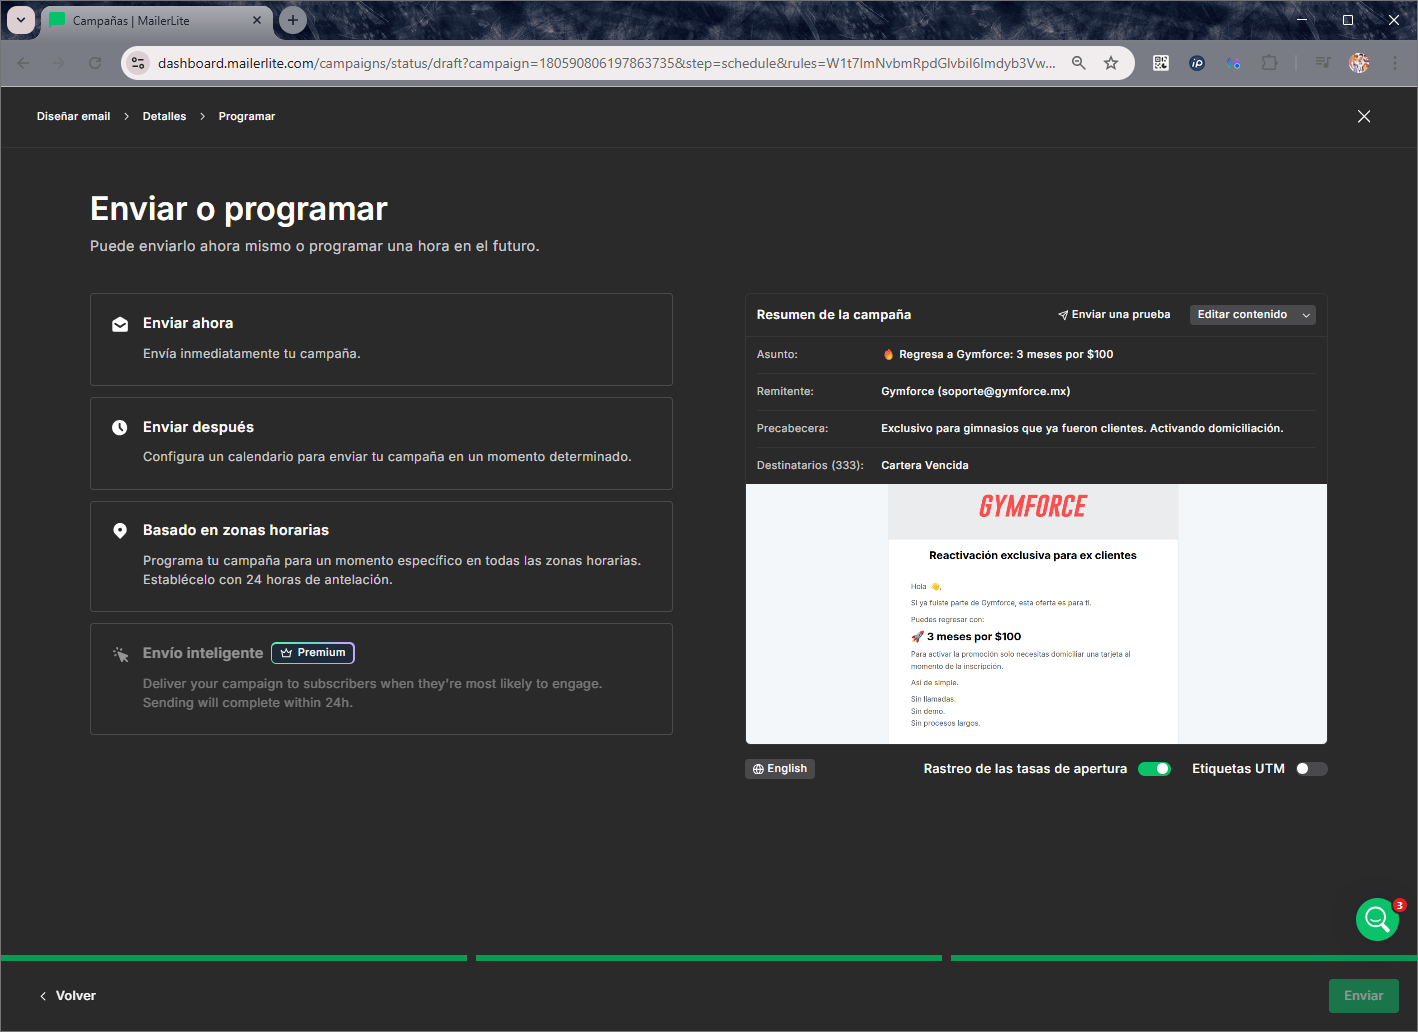Click the Premium crown badge on Envío inteligente
1418x1032 pixels.
pyautogui.click(x=312, y=652)
